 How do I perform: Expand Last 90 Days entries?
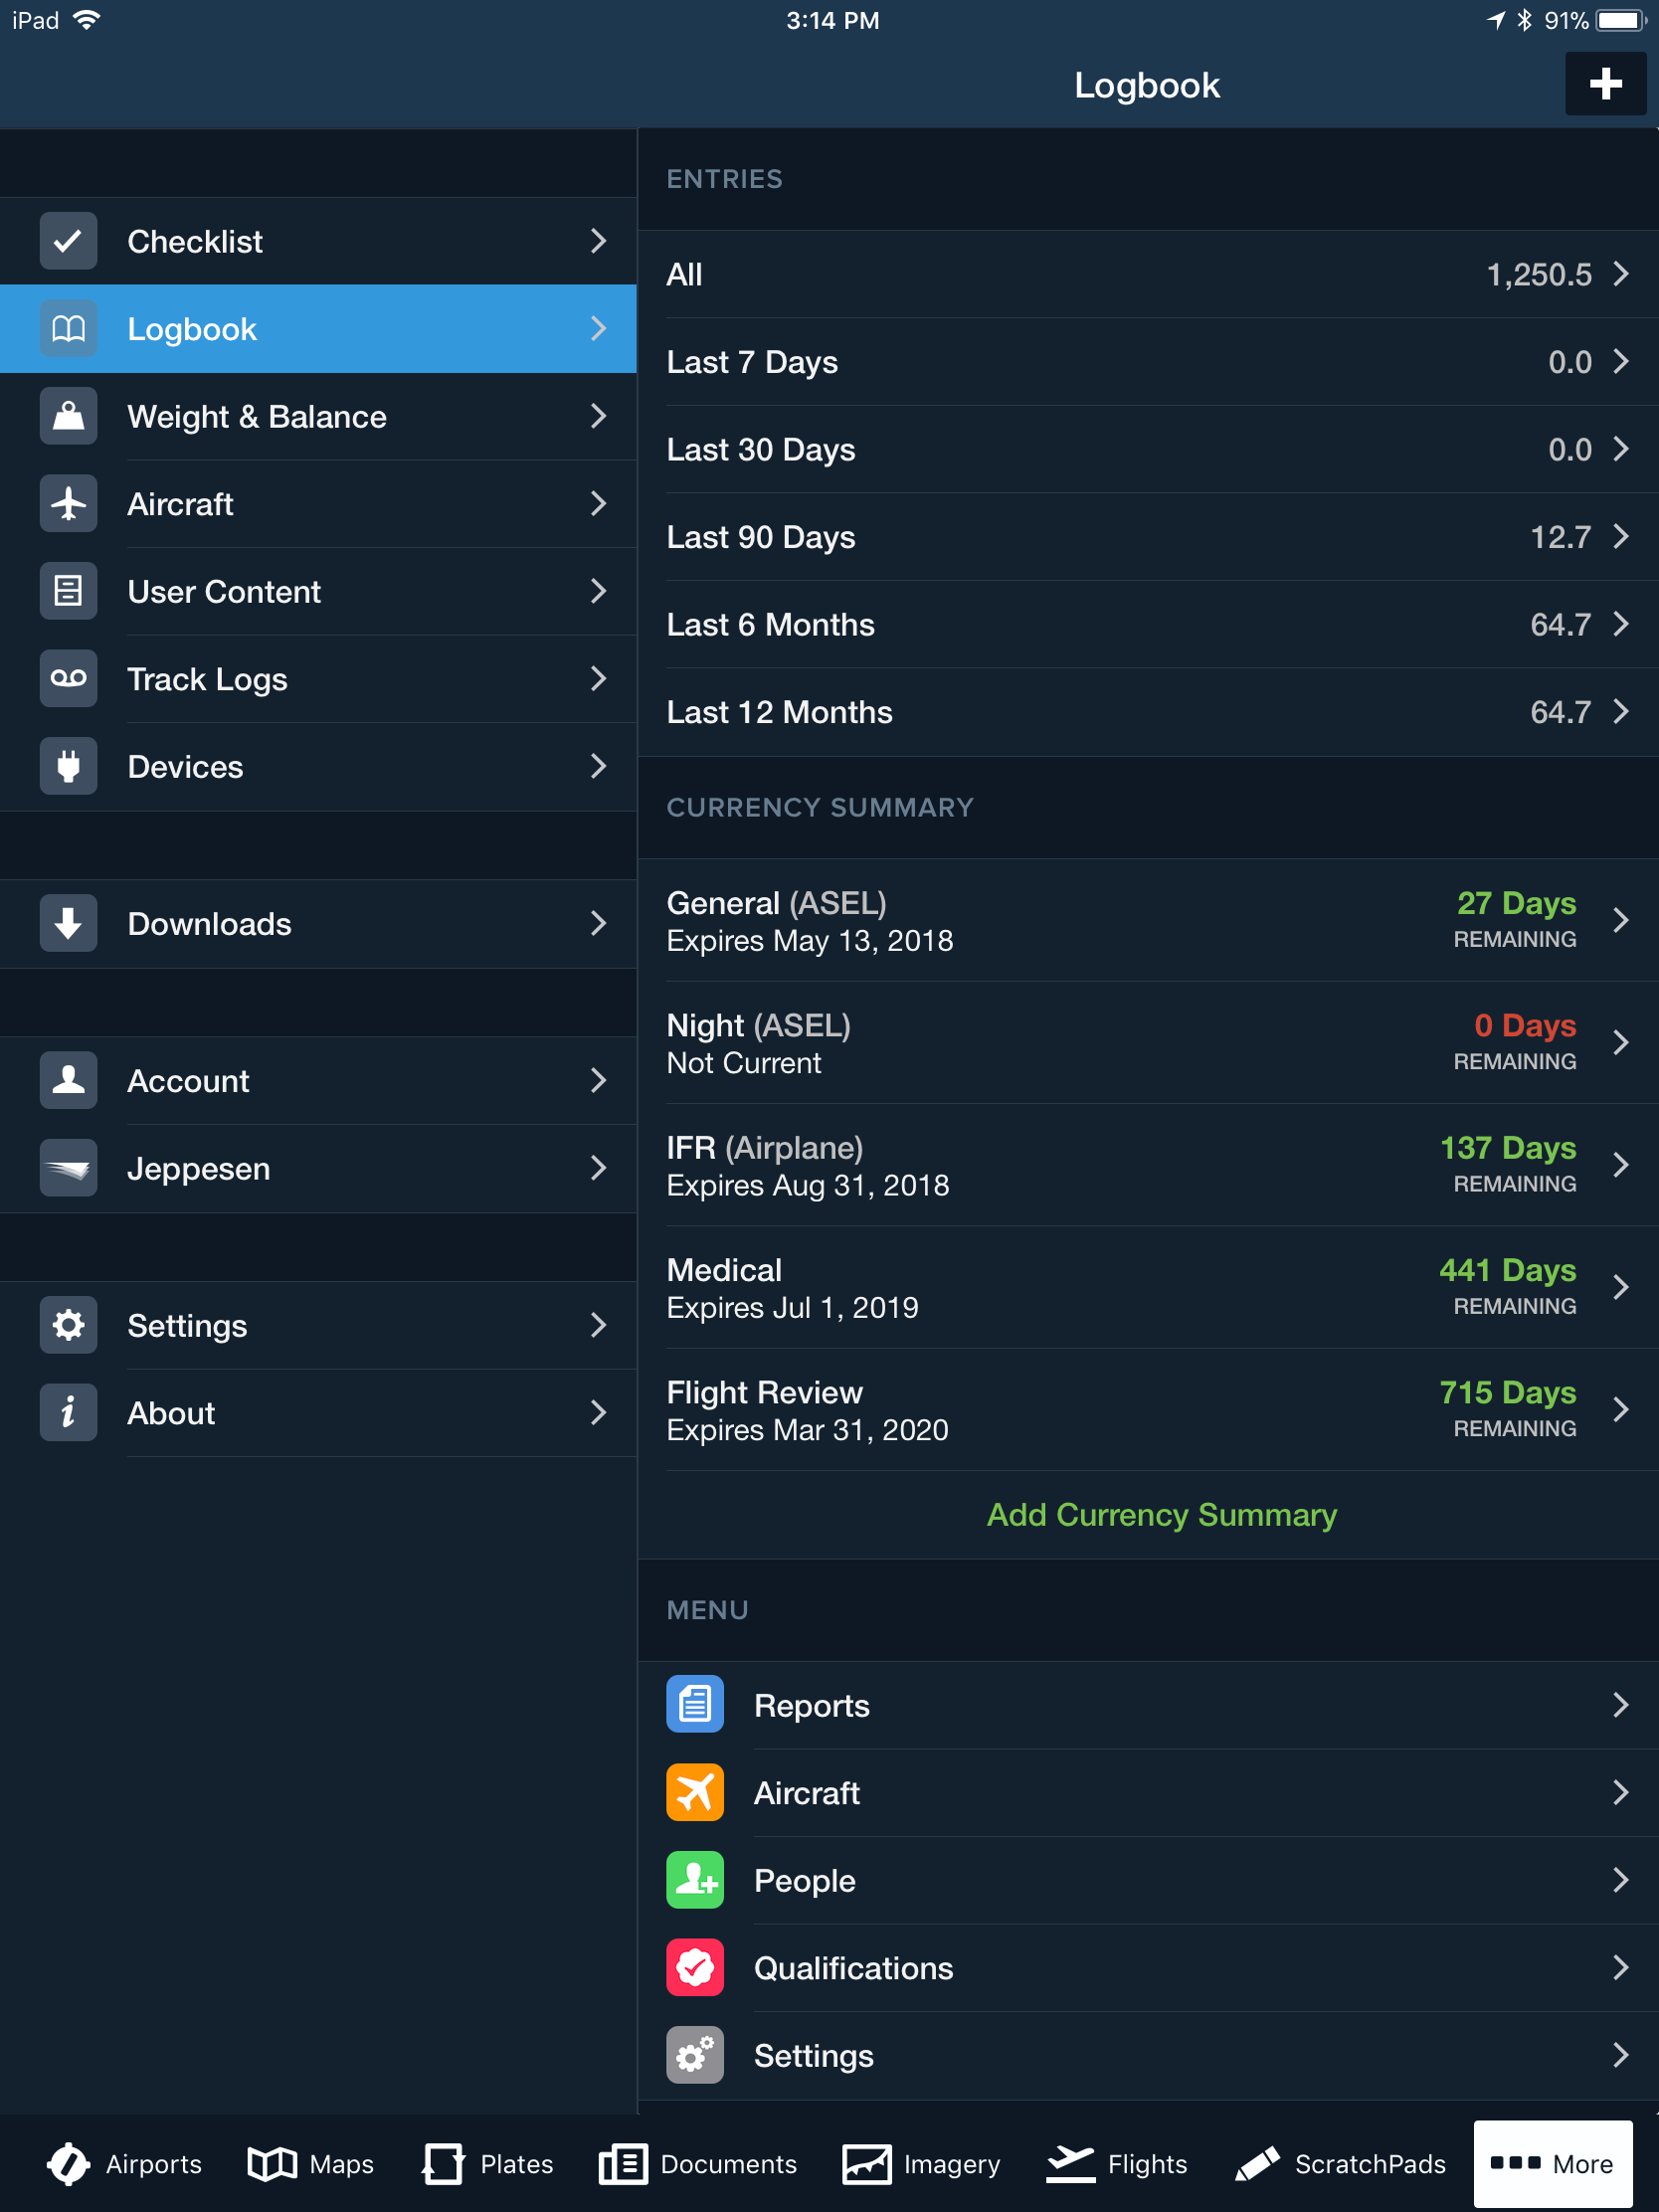click(x=1620, y=537)
